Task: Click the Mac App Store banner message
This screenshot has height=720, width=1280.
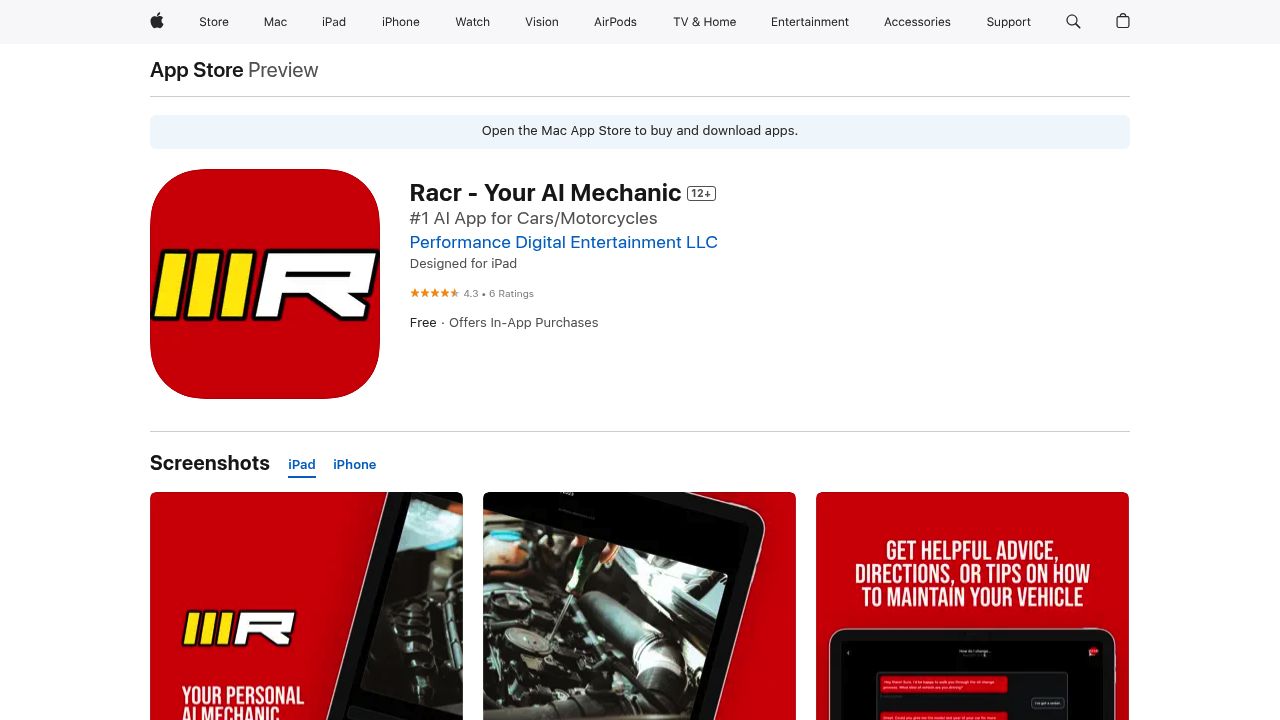Action: (x=640, y=131)
